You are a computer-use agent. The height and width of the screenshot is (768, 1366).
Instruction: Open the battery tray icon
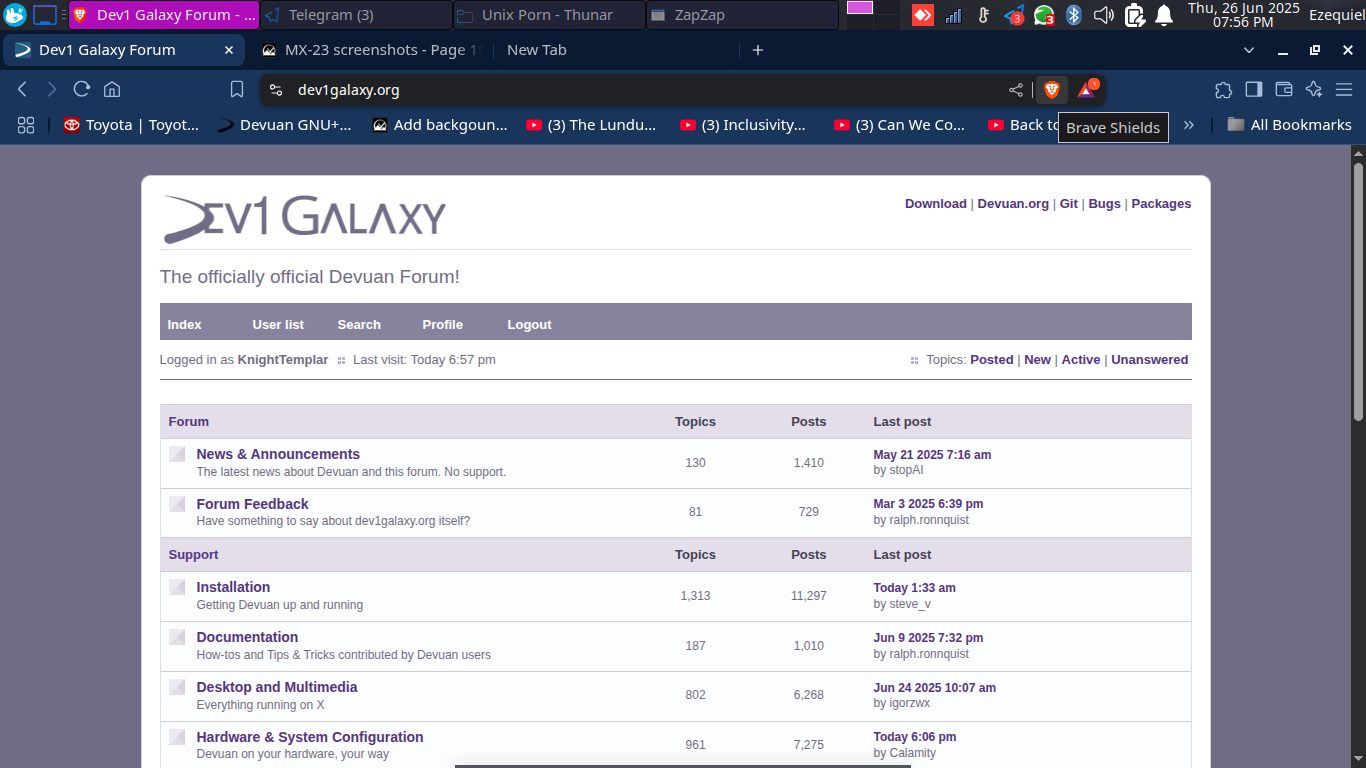(1134, 15)
